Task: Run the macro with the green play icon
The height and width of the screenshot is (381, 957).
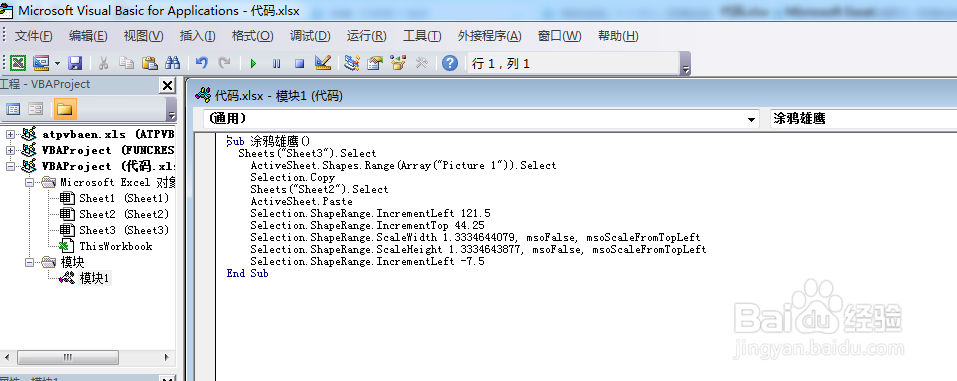Action: (x=253, y=64)
